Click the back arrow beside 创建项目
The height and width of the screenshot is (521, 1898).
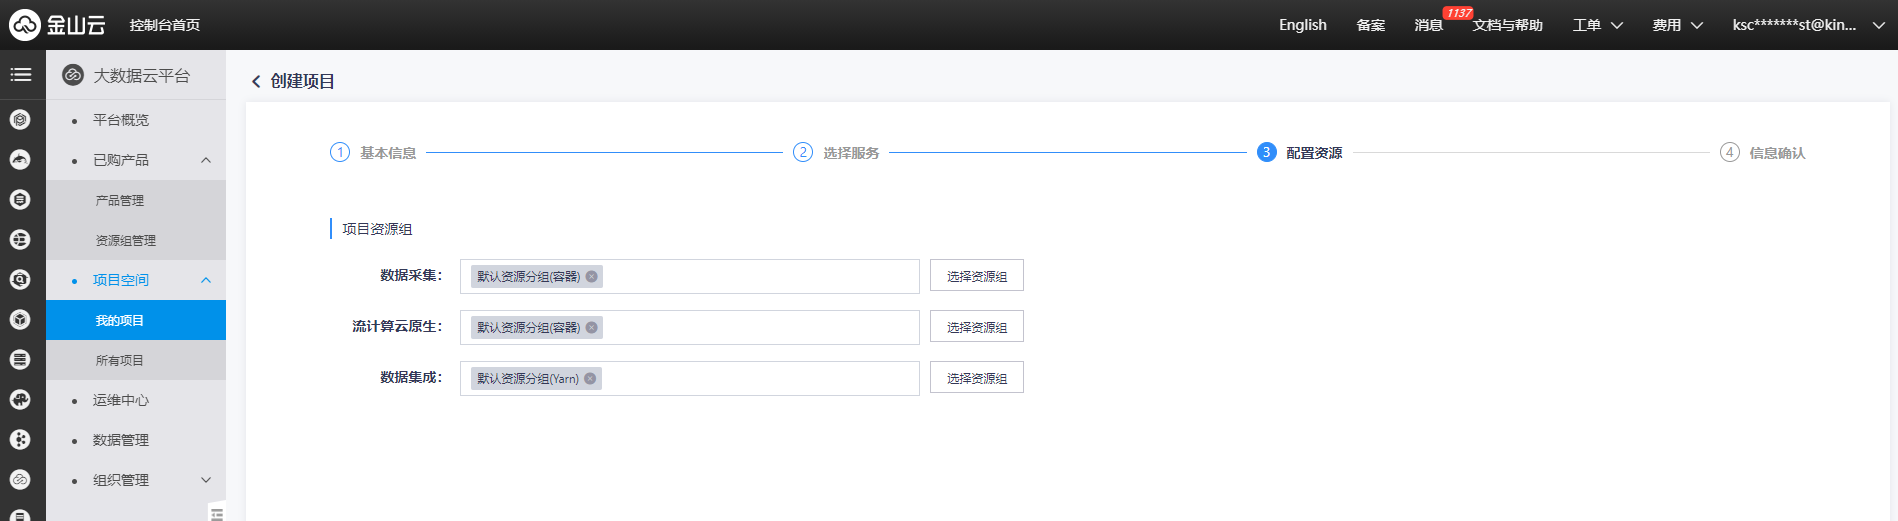256,81
